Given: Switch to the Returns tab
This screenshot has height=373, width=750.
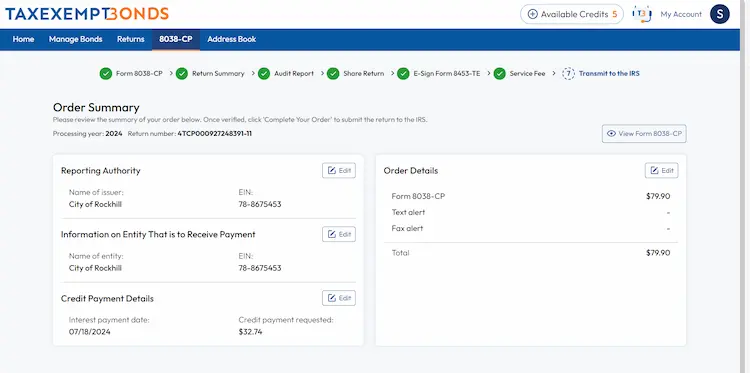Looking at the screenshot, I should (131, 39).
